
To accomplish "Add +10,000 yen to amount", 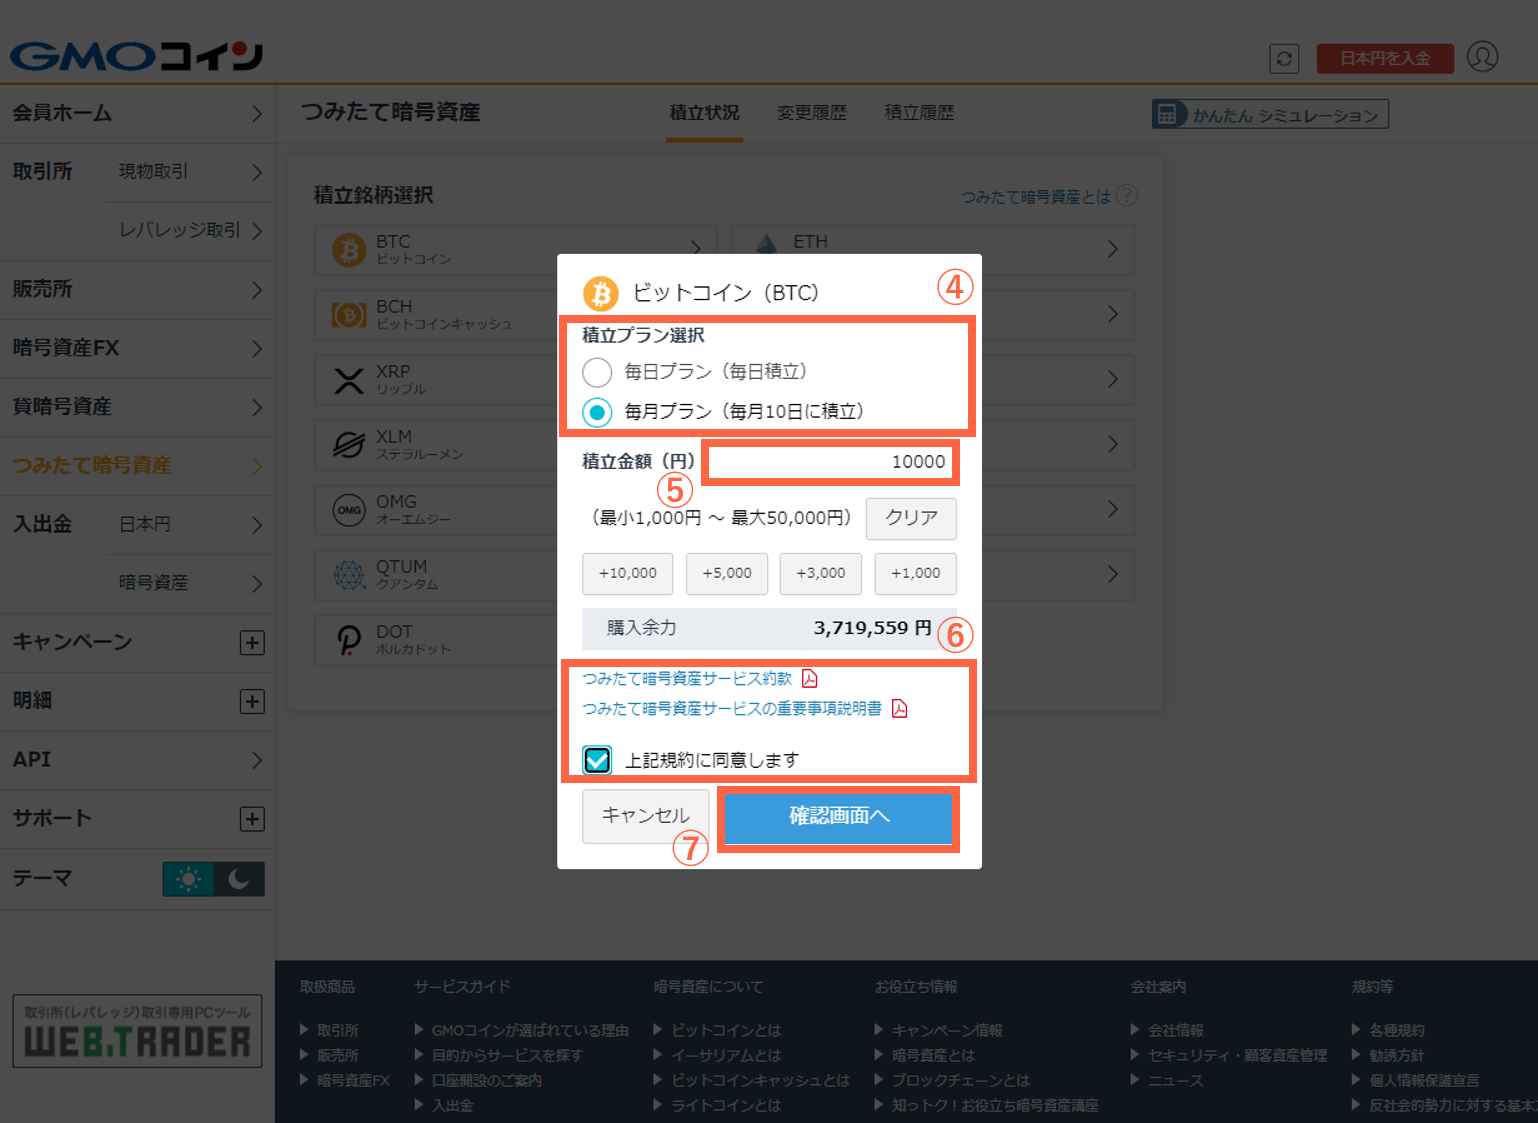I will [x=628, y=574].
